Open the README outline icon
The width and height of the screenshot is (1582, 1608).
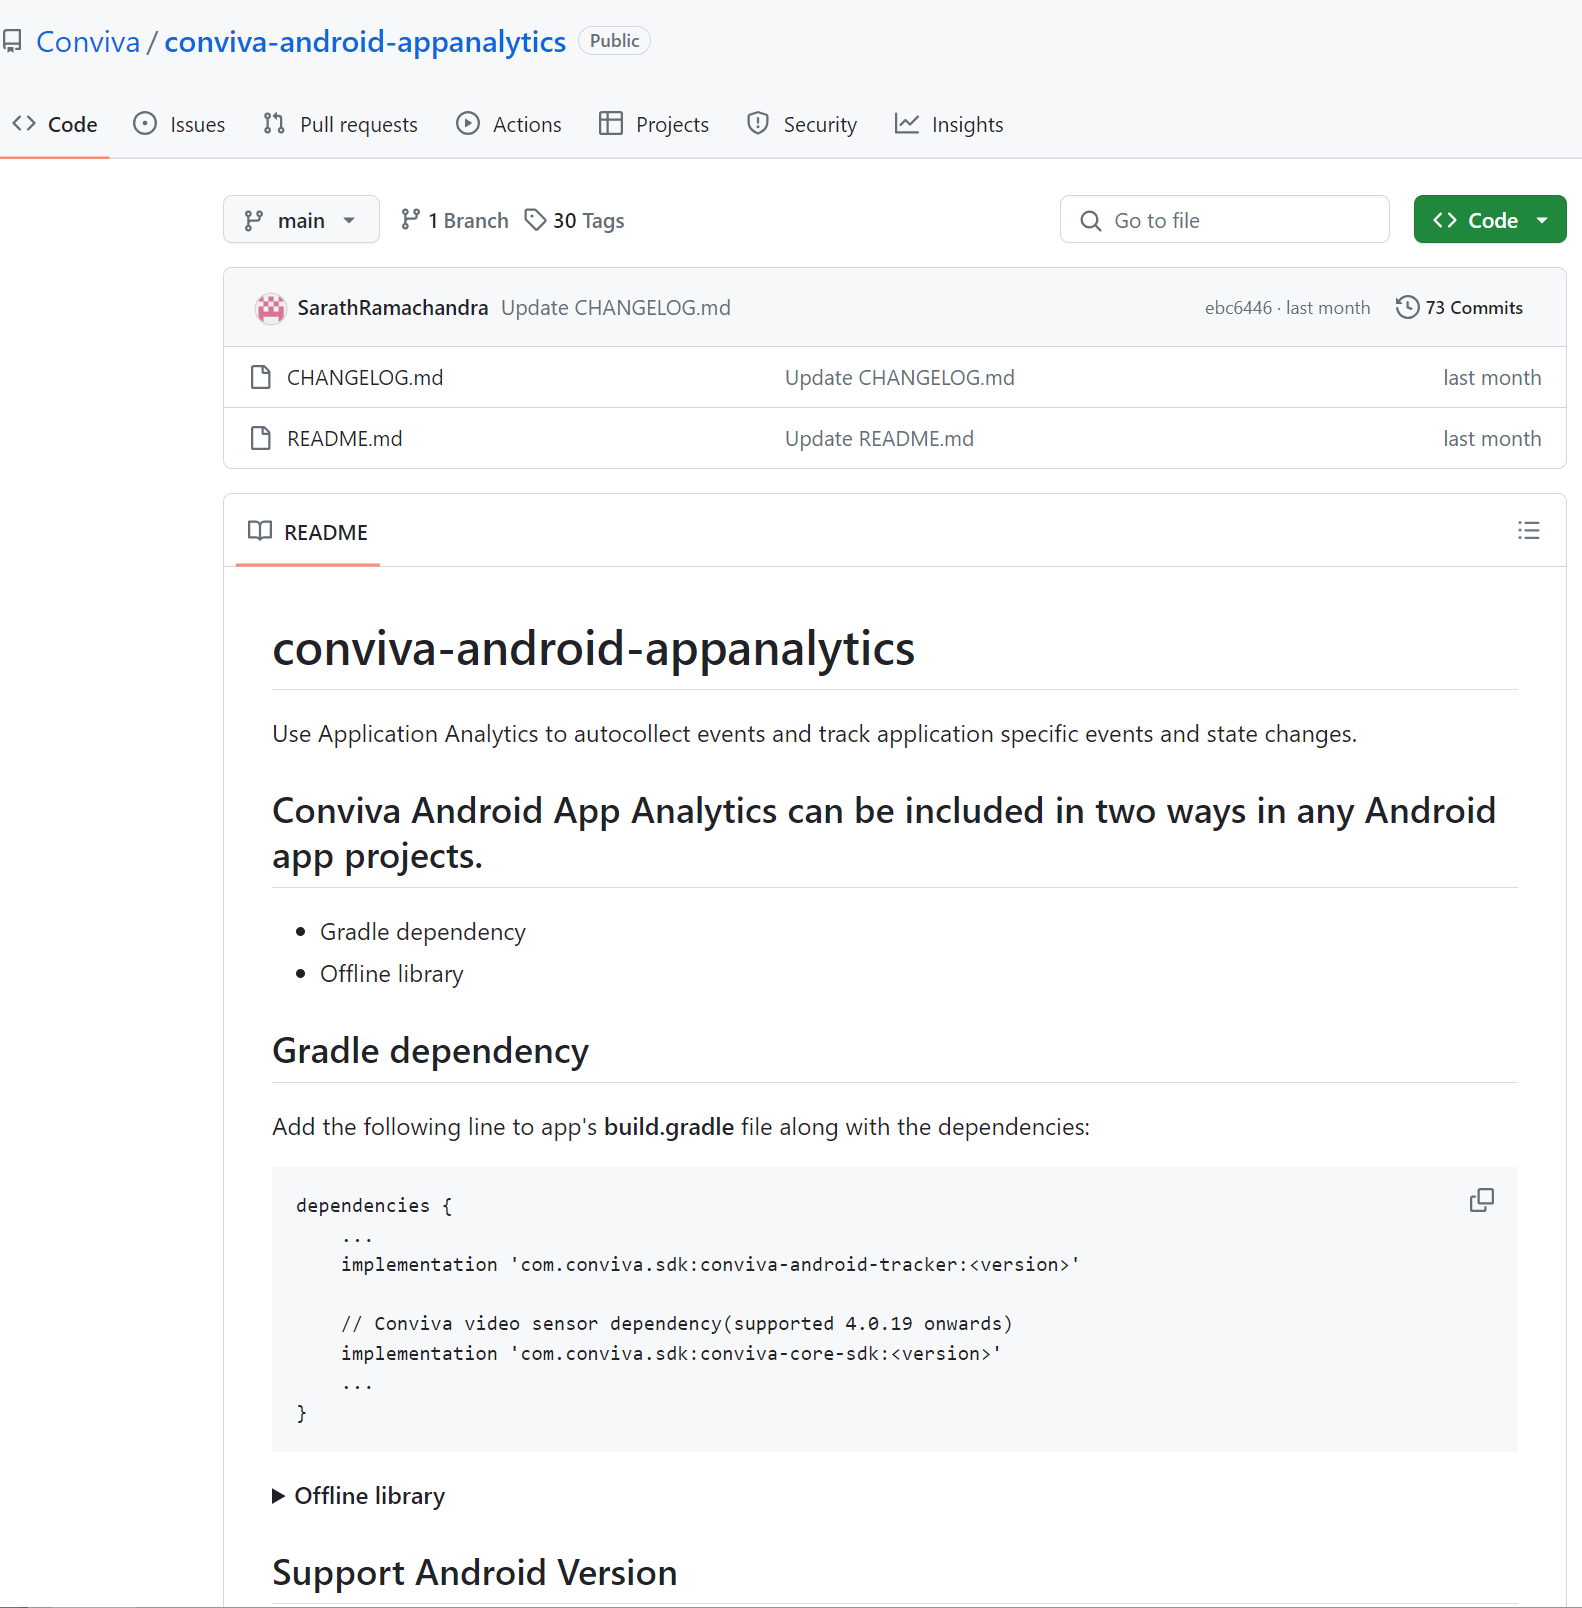pyautogui.click(x=1528, y=531)
